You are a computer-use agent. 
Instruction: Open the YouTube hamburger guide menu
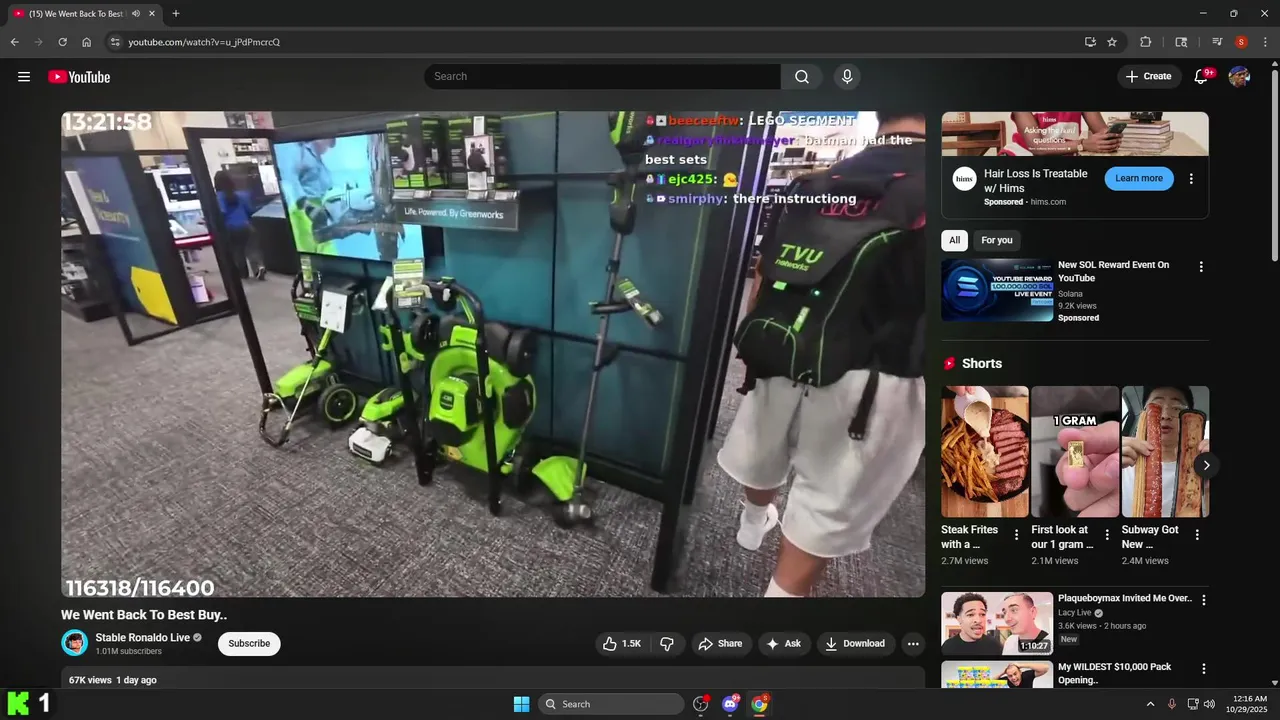click(x=24, y=77)
